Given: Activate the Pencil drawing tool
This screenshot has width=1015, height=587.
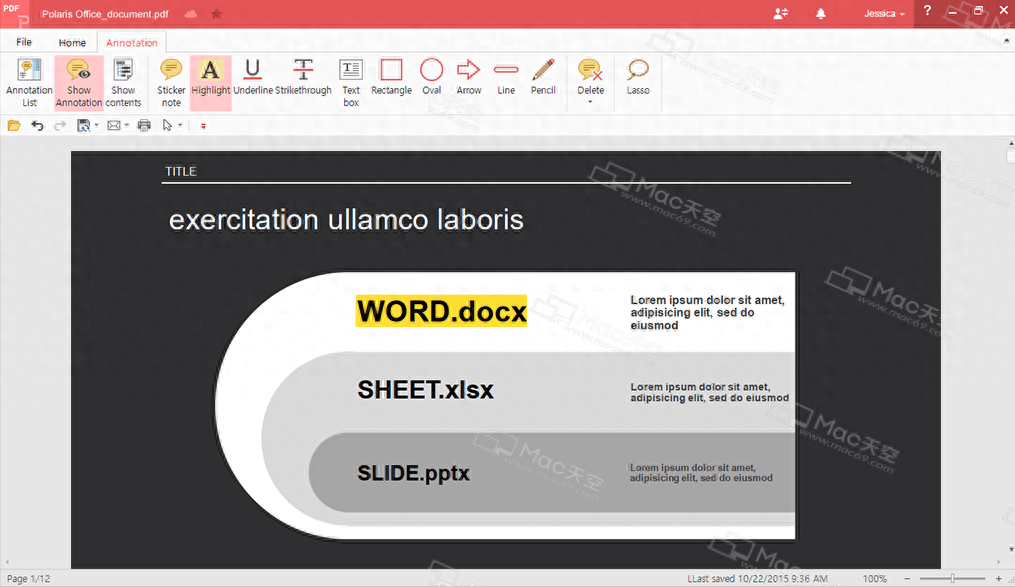Looking at the screenshot, I should (x=543, y=81).
